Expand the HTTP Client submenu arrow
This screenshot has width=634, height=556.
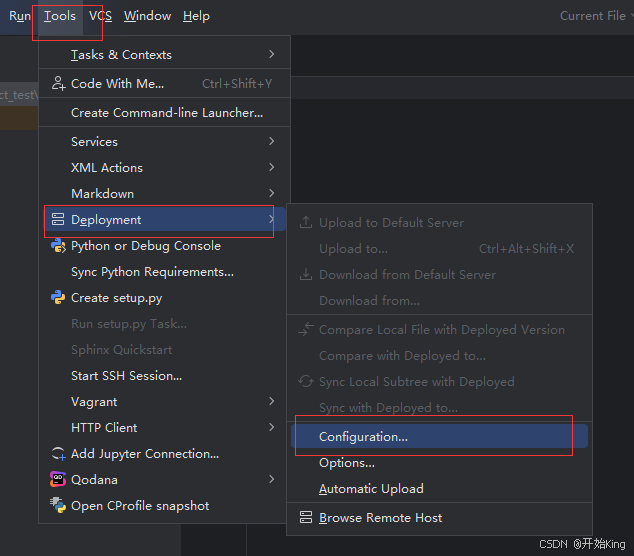tap(272, 427)
